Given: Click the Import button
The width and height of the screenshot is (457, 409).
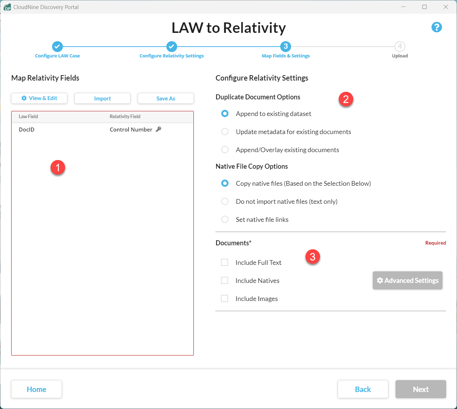Looking at the screenshot, I should [102, 98].
